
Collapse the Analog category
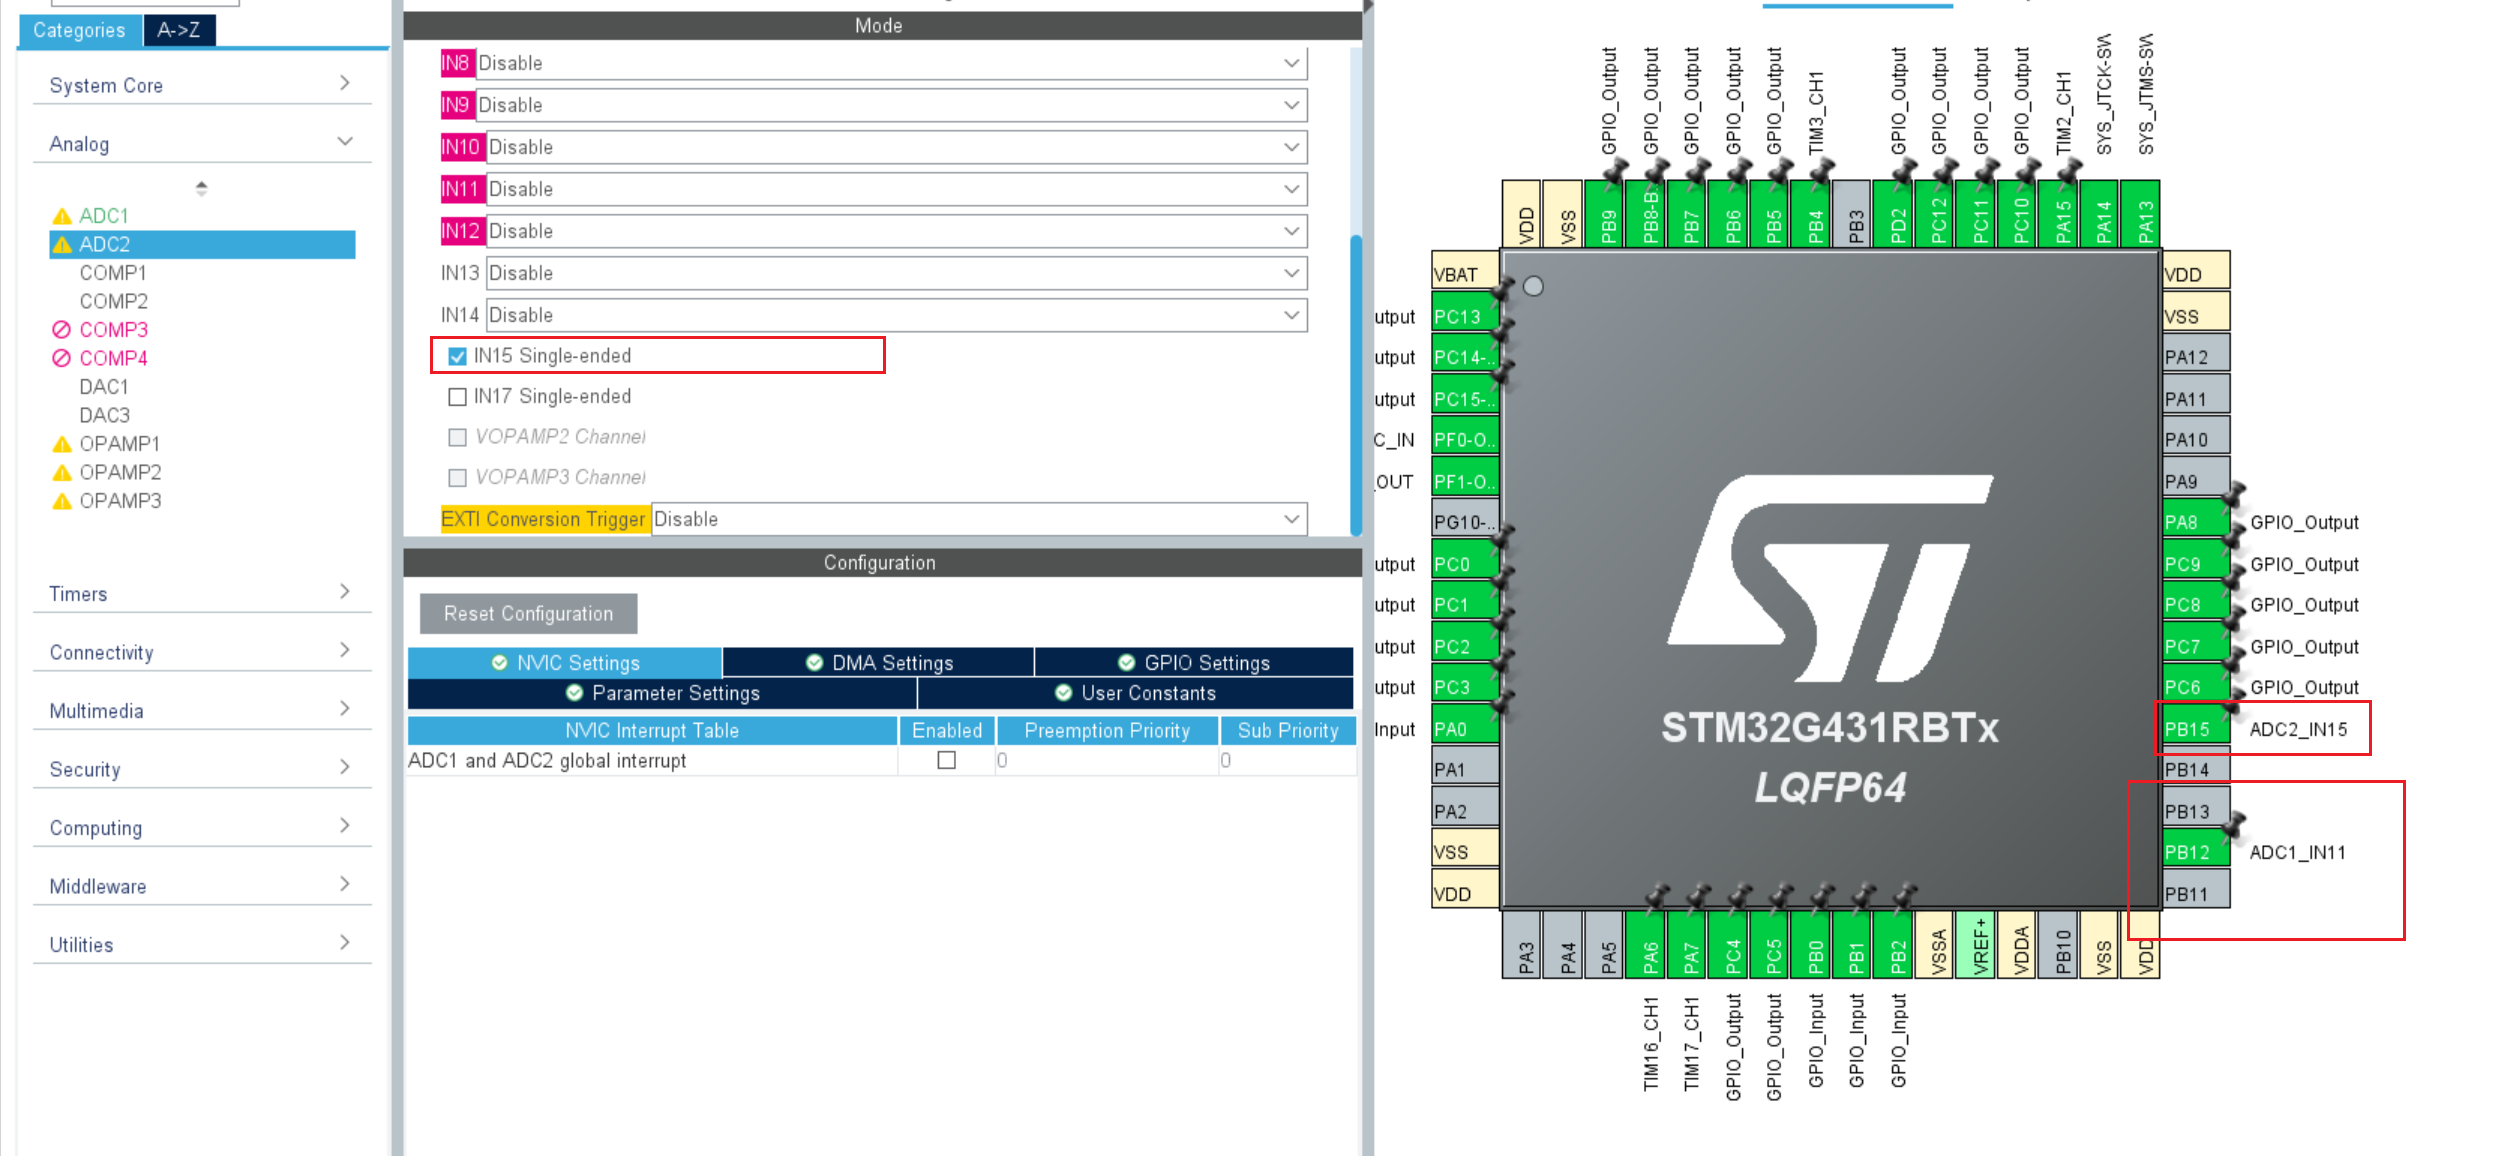tap(201, 143)
